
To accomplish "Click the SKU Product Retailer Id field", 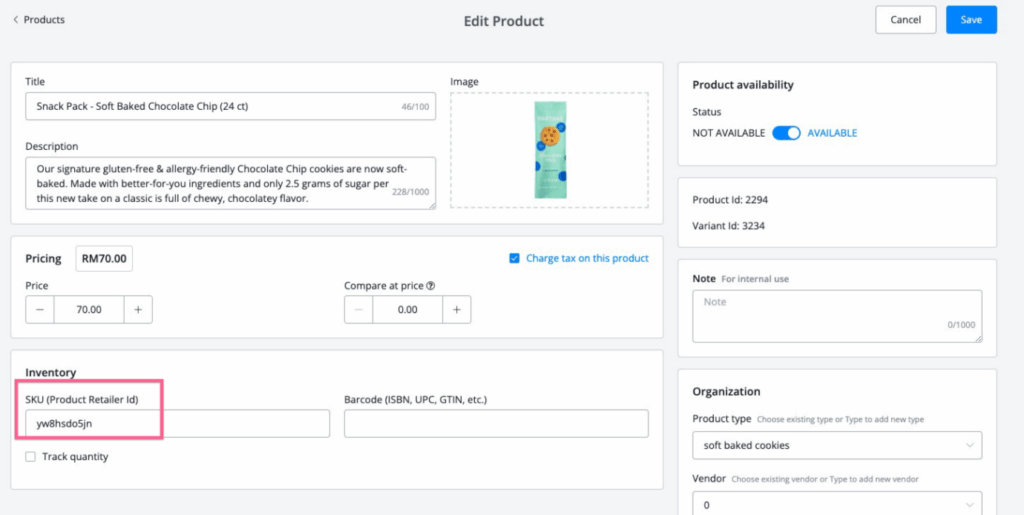I will [177, 424].
